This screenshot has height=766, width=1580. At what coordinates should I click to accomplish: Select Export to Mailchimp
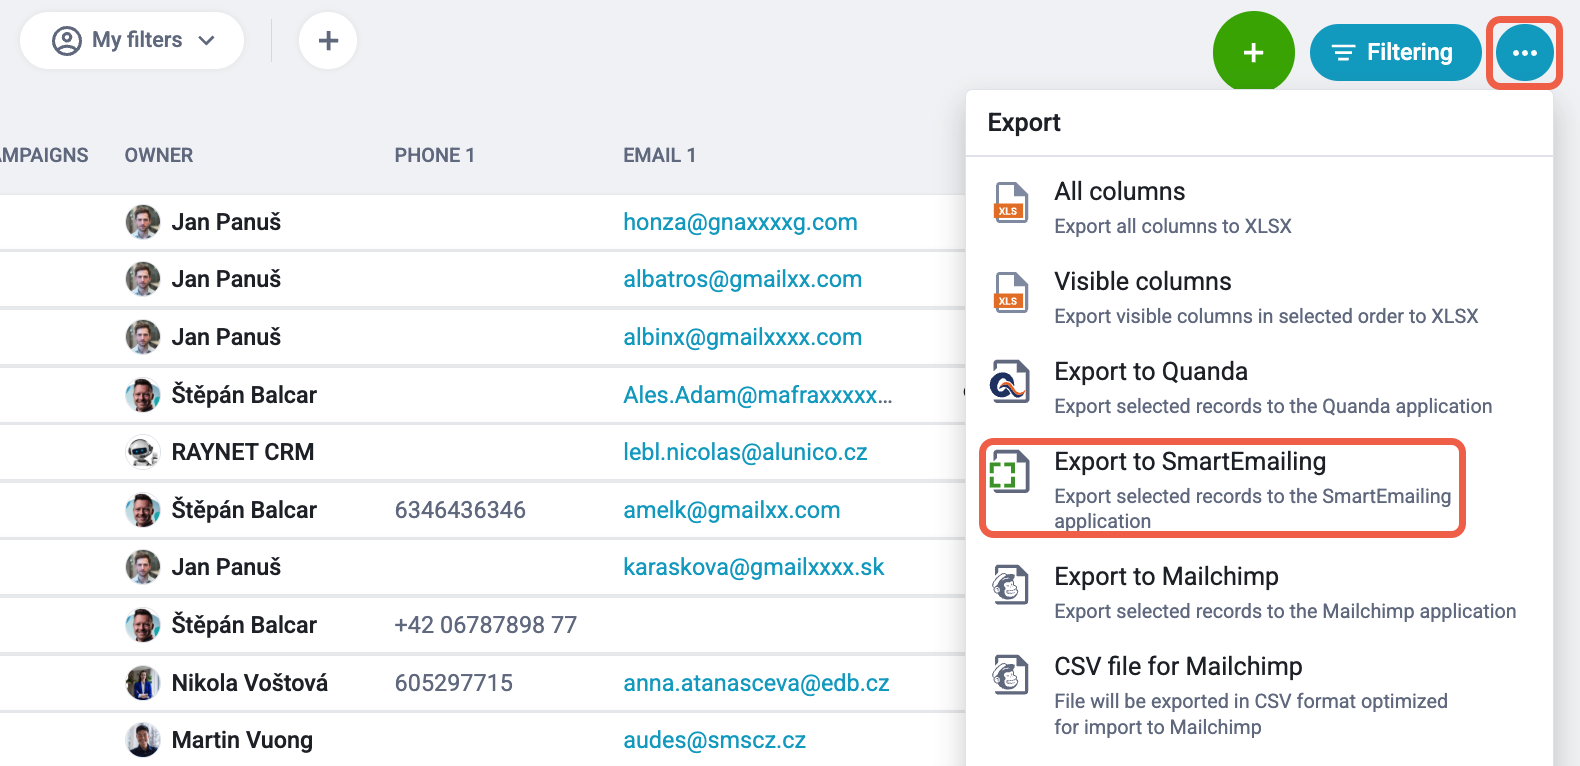click(1258, 592)
